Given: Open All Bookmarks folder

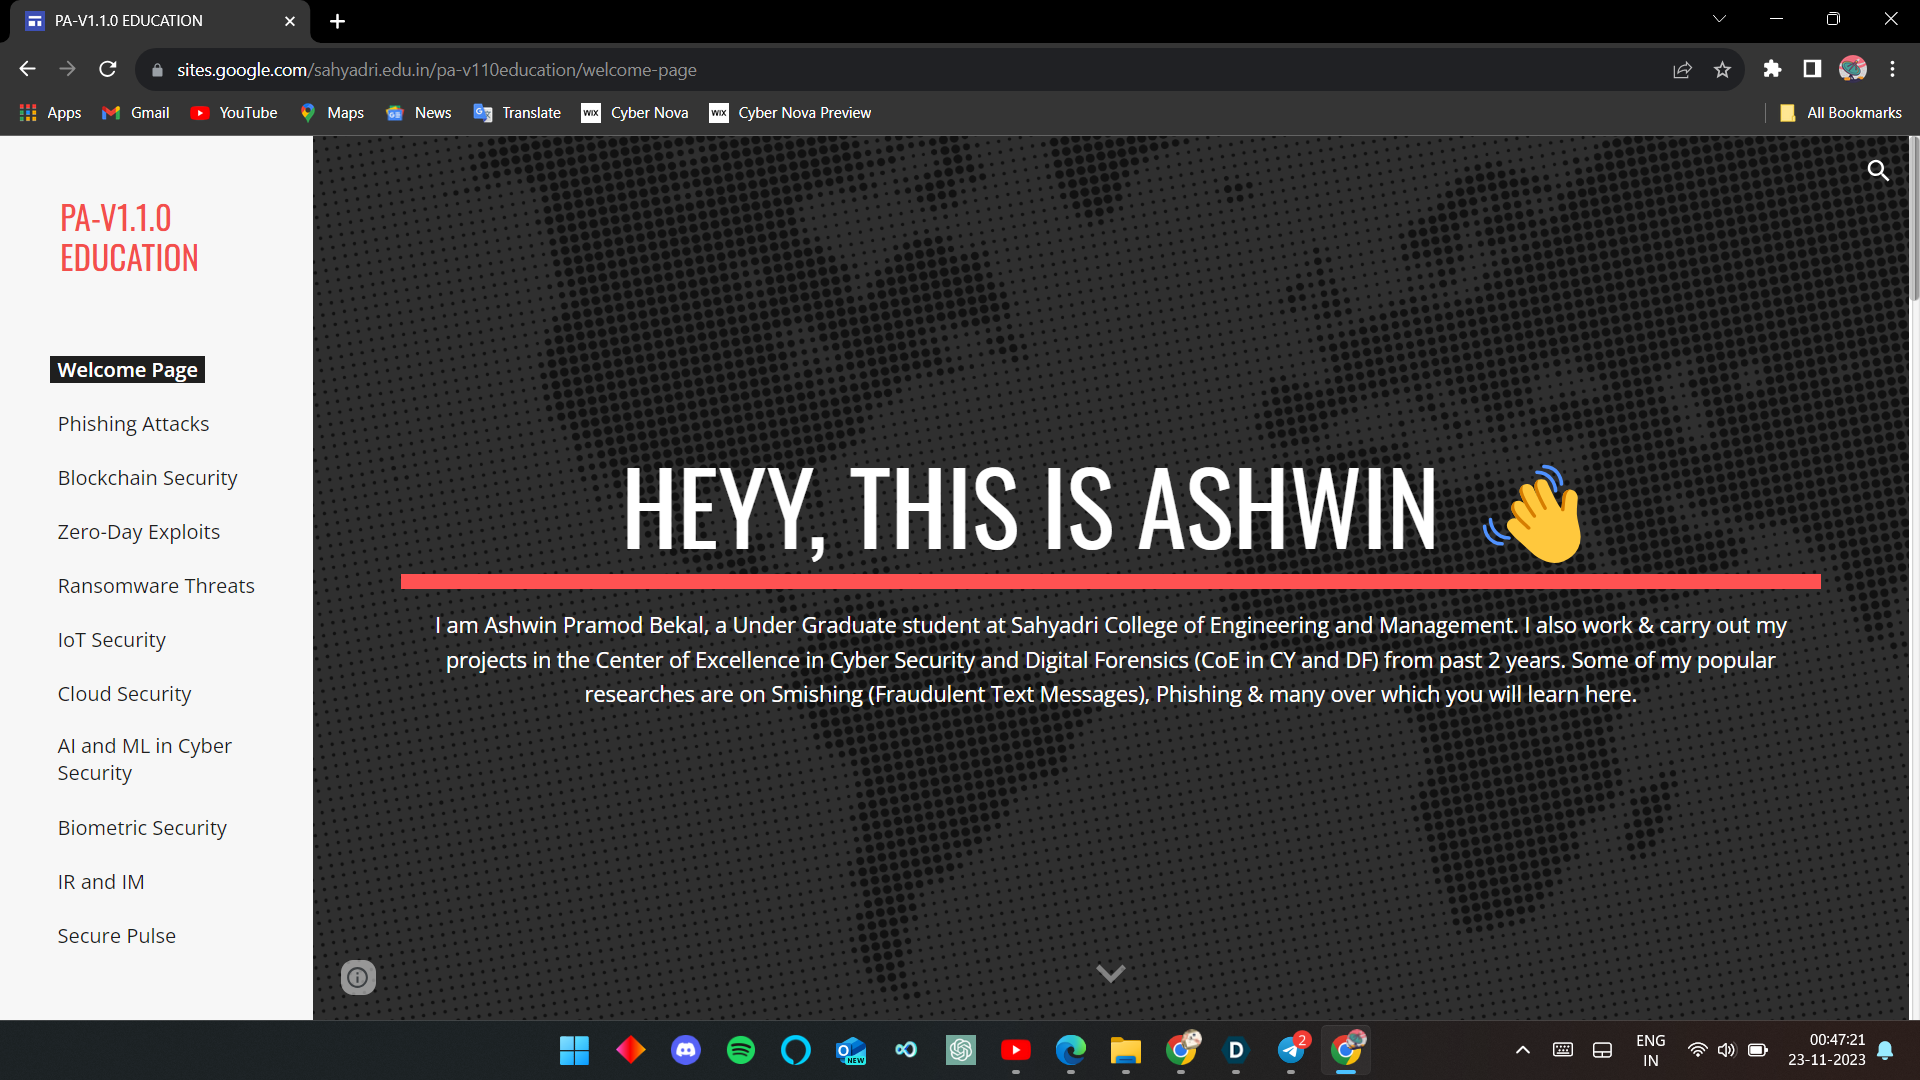Looking at the screenshot, I should 1841,113.
